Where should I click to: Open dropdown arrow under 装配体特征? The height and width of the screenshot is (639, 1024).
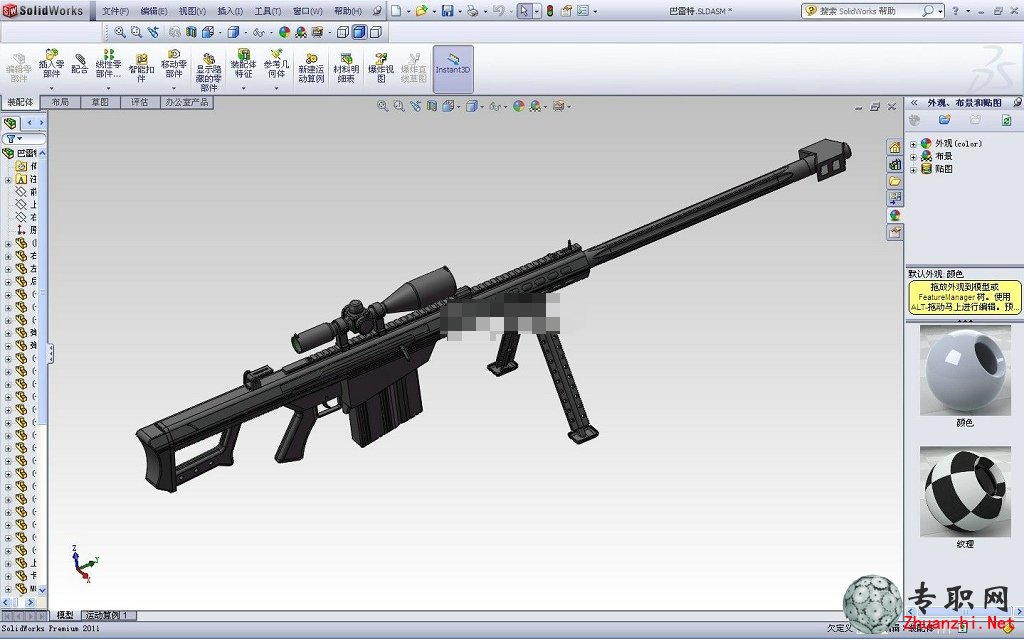(243, 88)
